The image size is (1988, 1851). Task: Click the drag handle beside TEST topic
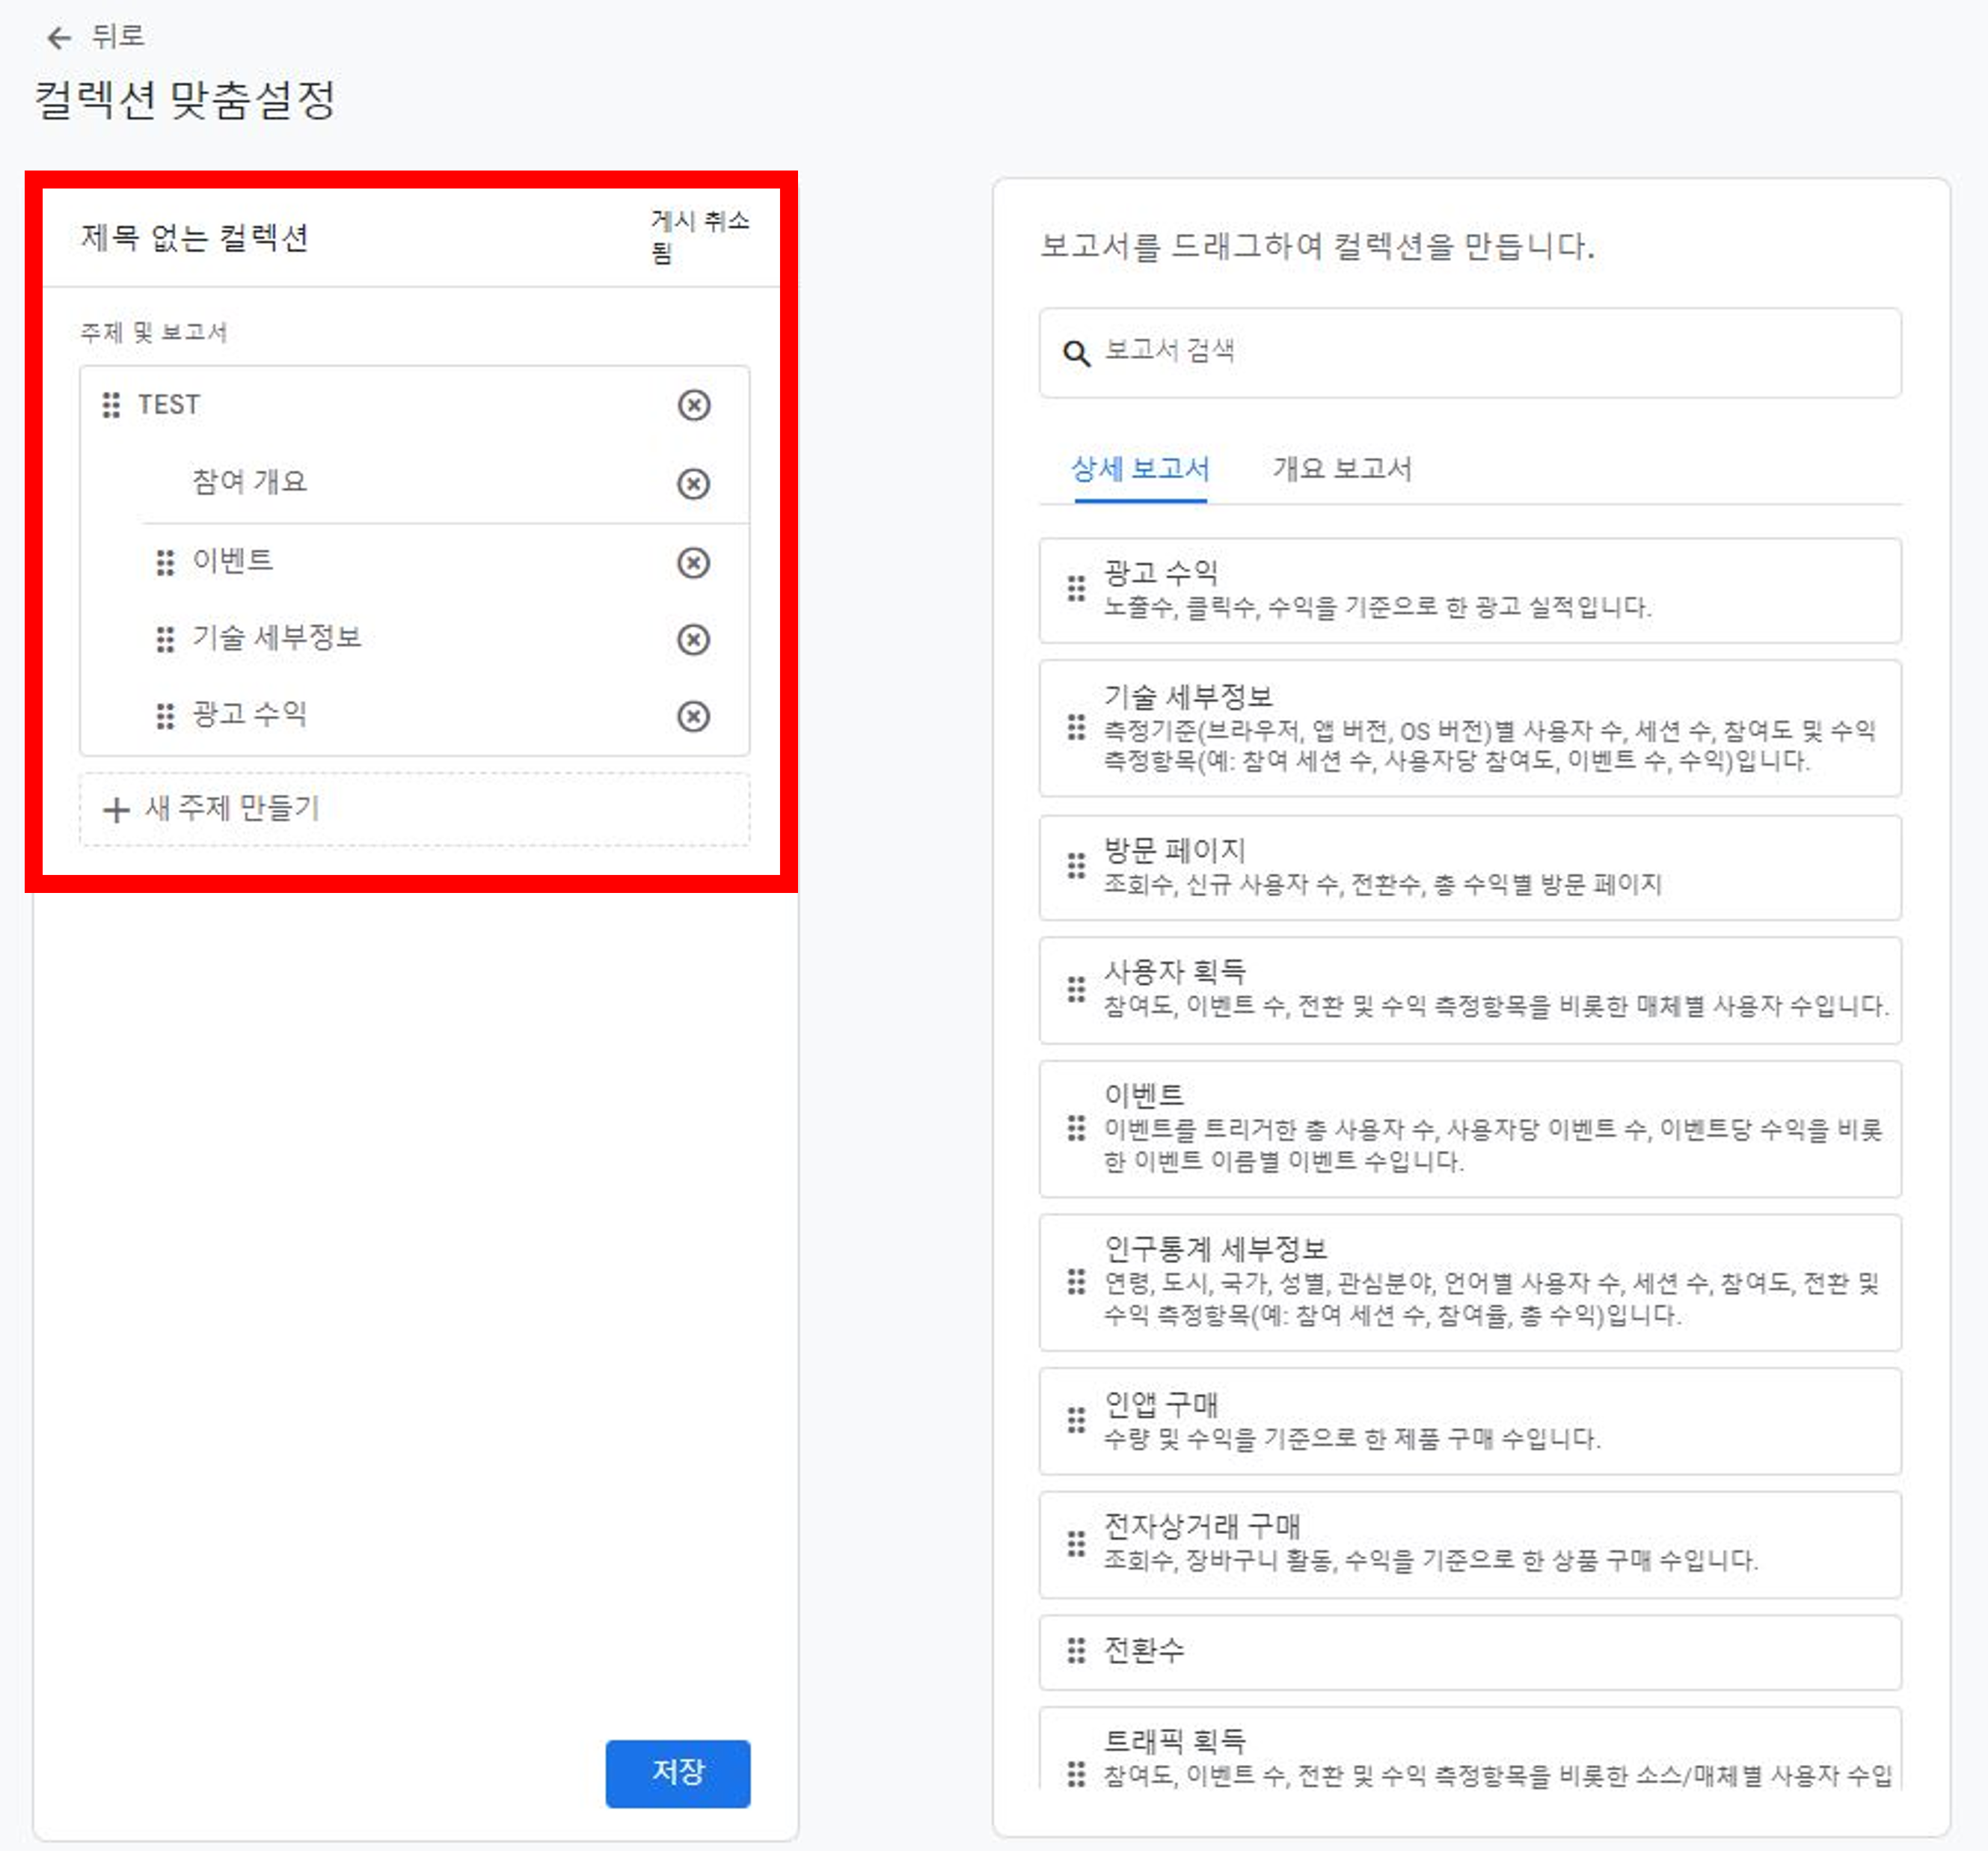click(111, 405)
